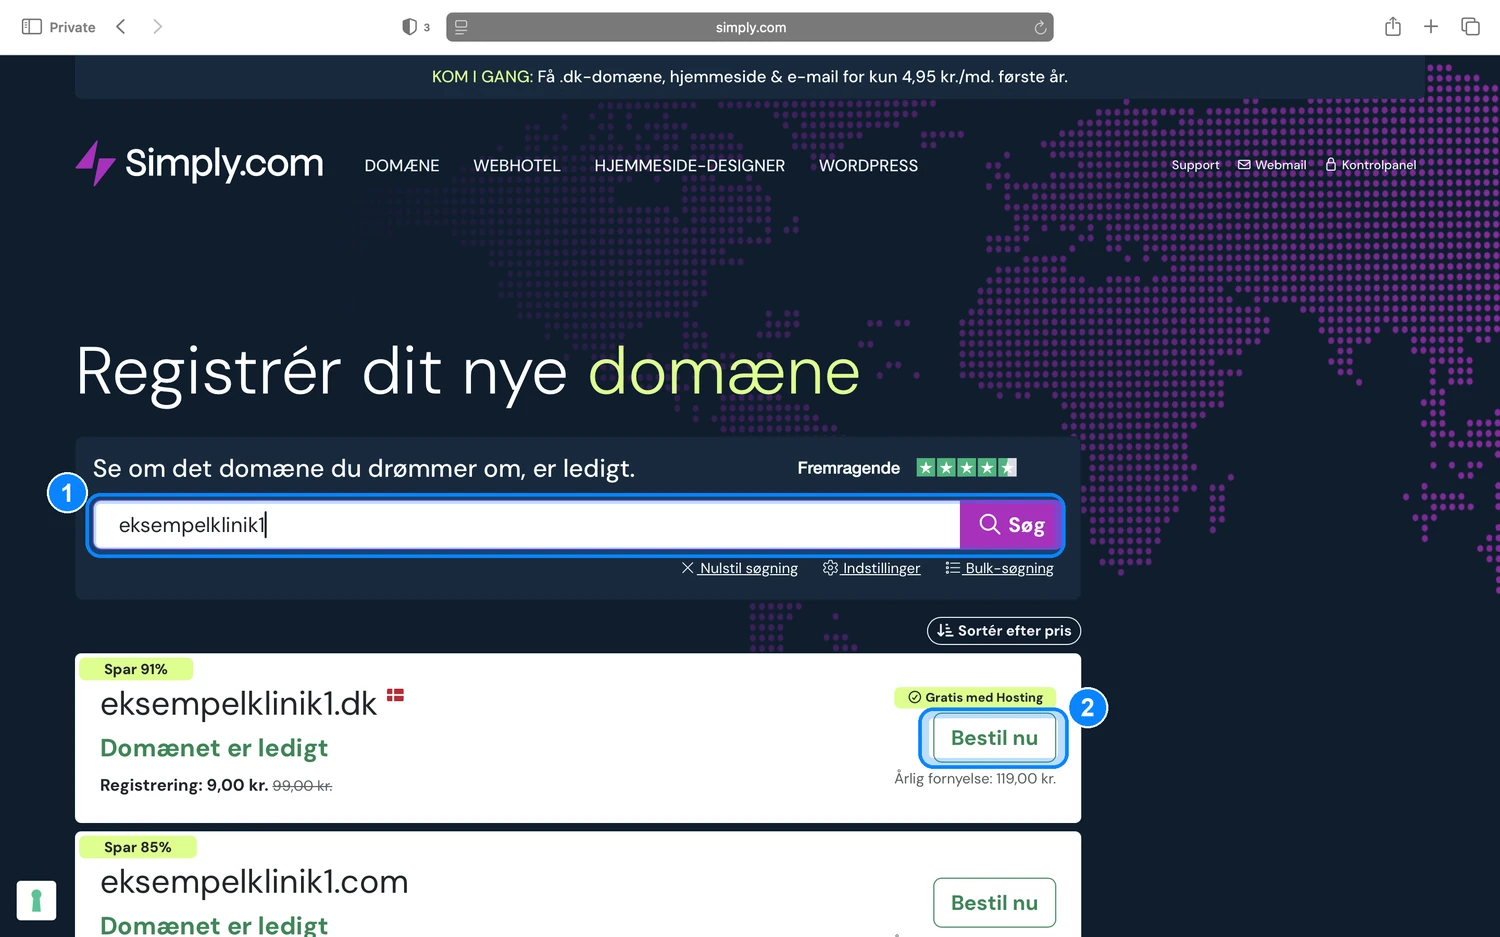Open the Support link
This screenshot has height=937, width=1500.
click(1195, 165)
